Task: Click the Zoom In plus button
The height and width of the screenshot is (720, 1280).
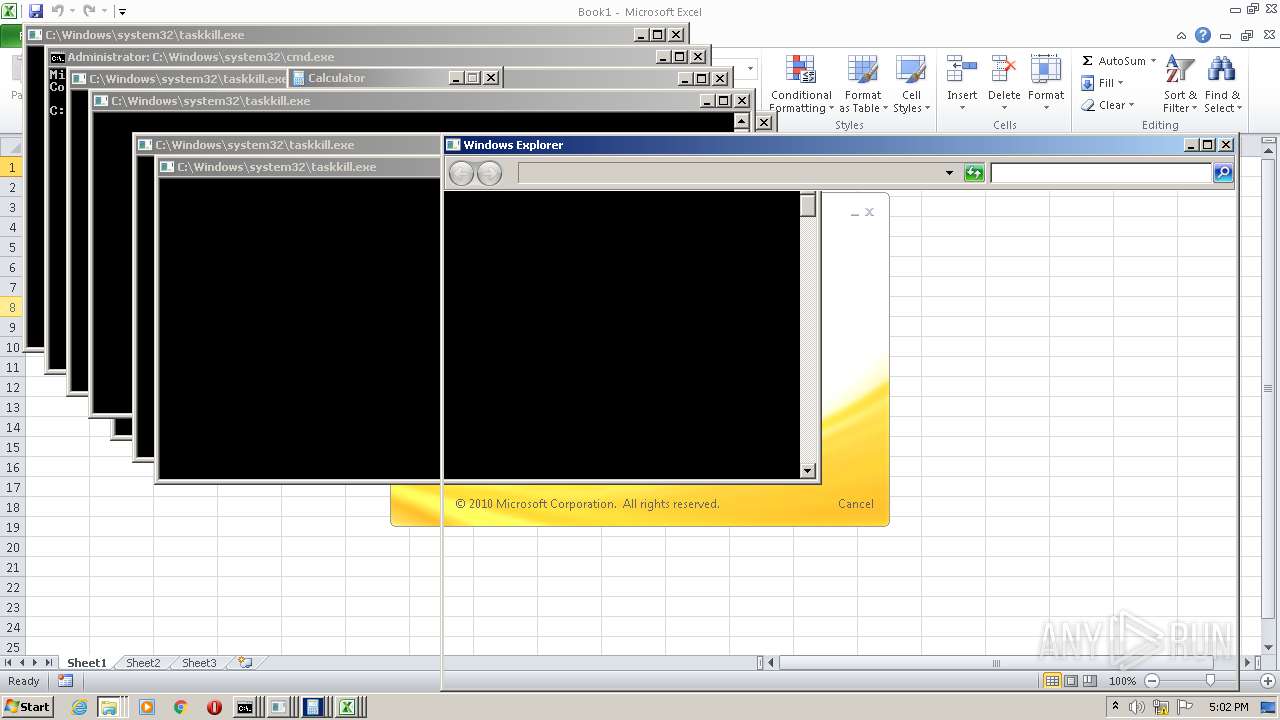Action: tap(1268, 681)
